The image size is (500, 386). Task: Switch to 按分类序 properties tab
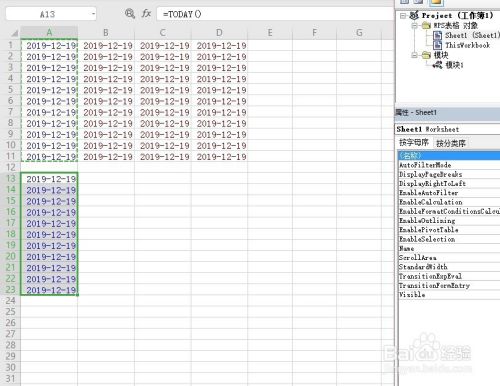coord(451,143)
